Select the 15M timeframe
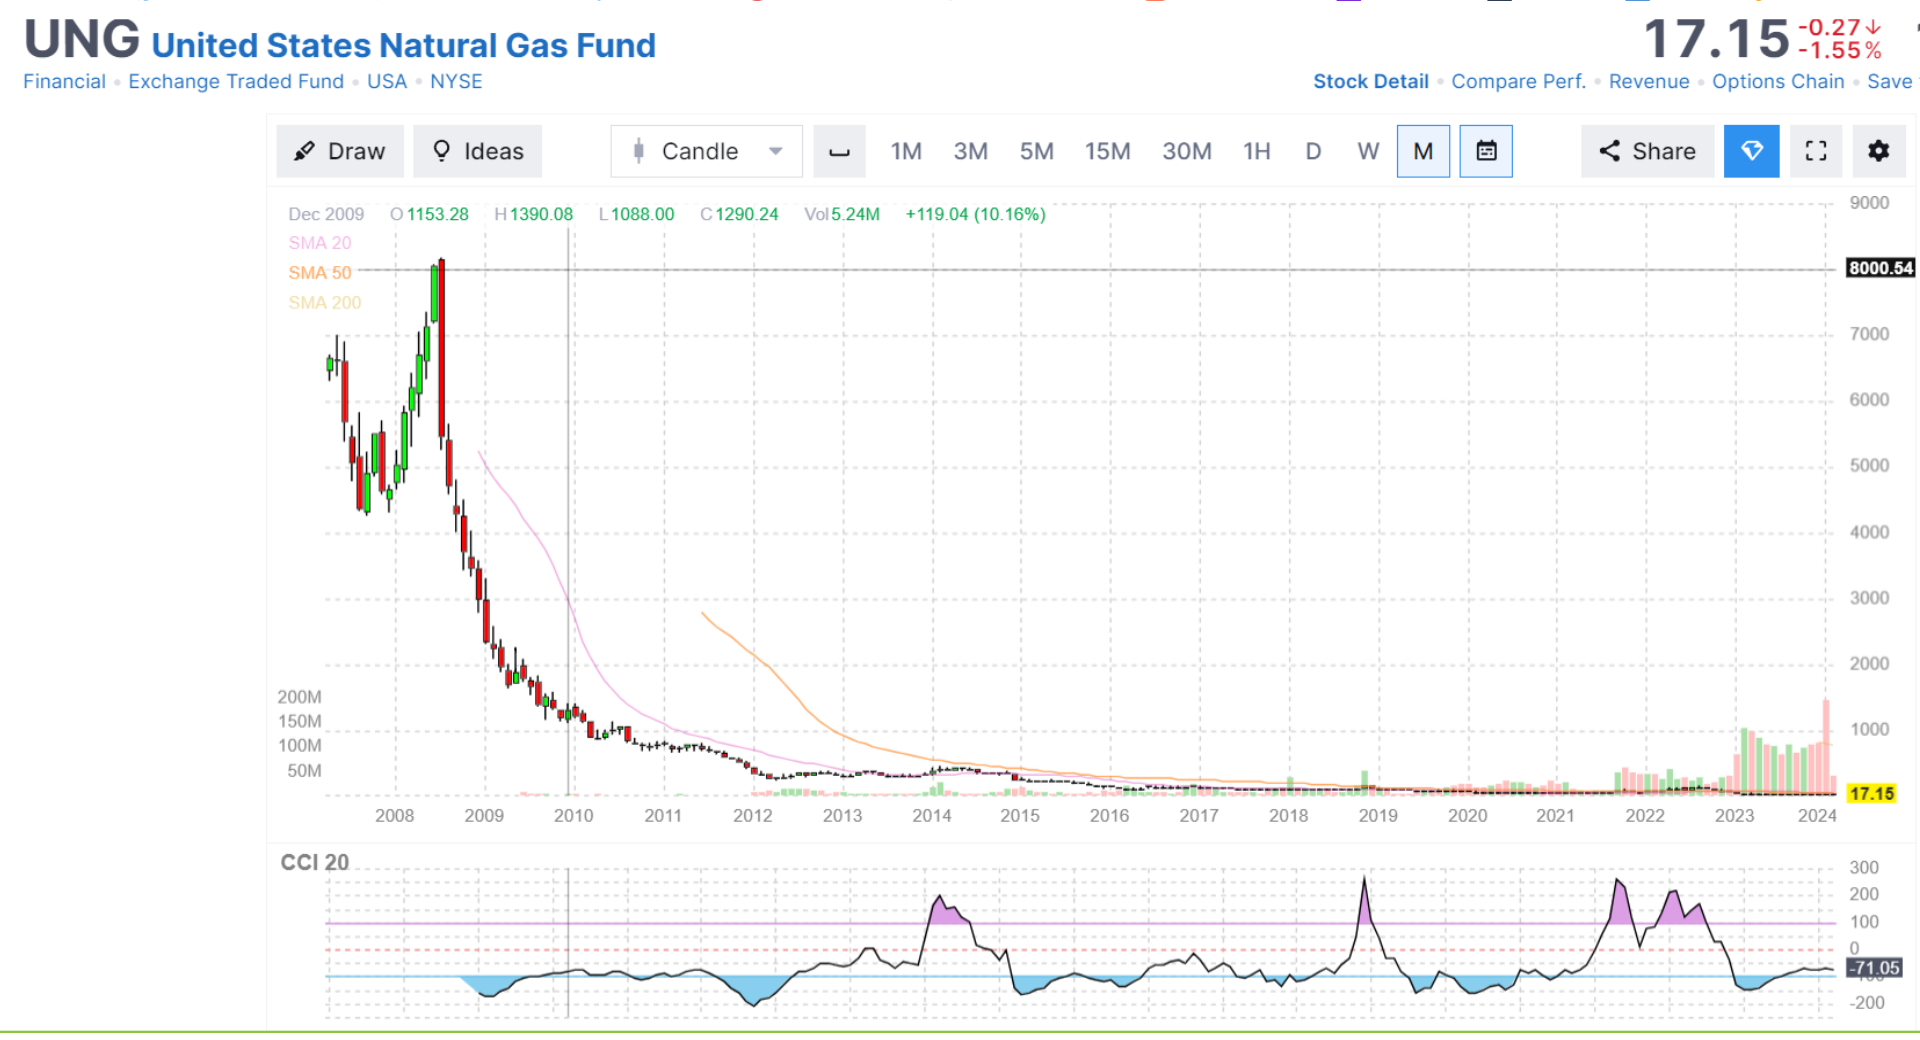Screen dimensions: 1920x1040 coord(1107,151)
